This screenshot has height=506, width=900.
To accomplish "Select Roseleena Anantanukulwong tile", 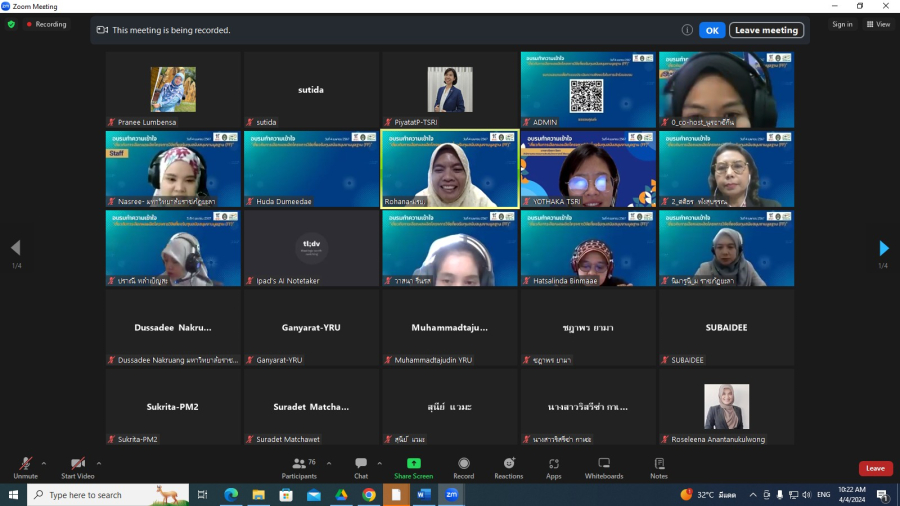I will pyautogui.click(x=726, y=406).
